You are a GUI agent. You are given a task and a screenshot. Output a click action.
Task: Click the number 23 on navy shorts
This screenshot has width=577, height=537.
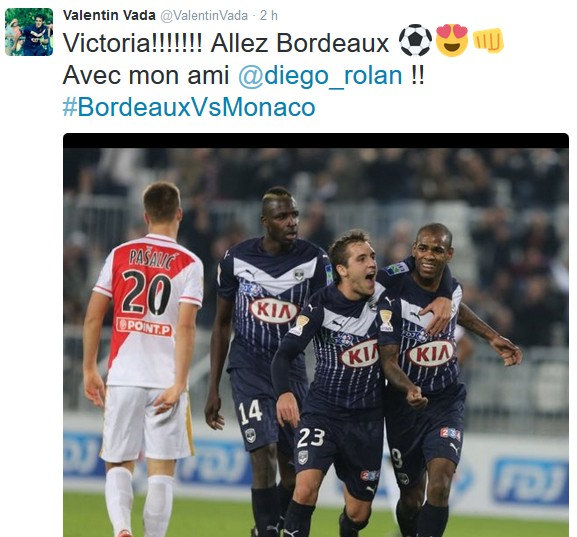(311, 437)
